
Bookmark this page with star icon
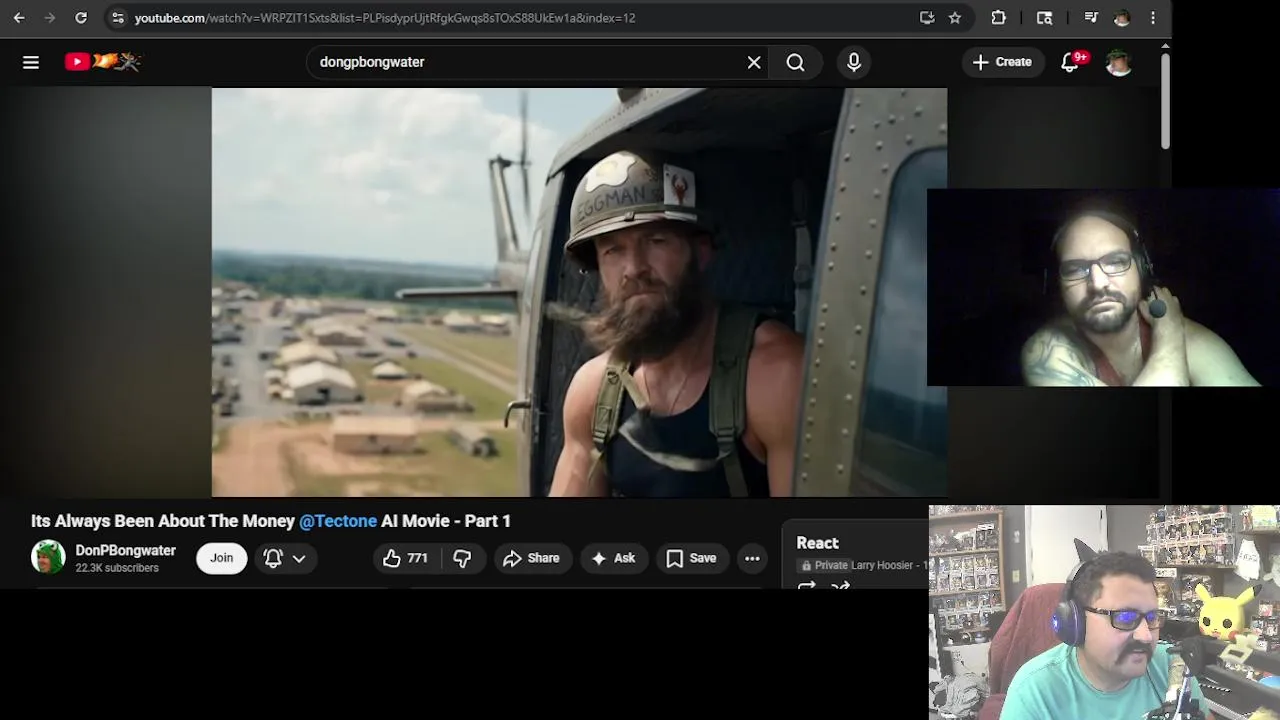(x=955, y=18)
